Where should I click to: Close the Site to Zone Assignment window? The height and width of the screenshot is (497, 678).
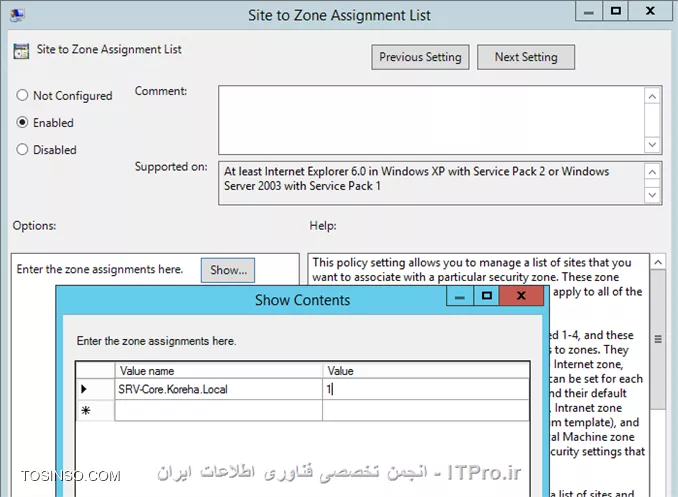pyautogui.click(x=650, y=12)
